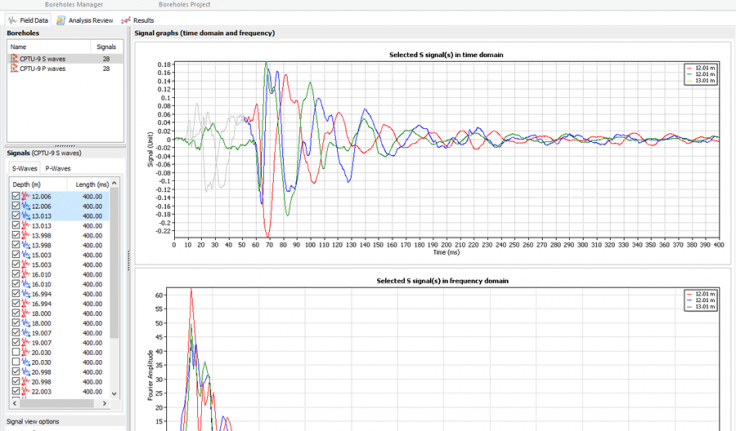The width and height of the screenshot is (736, 431).
Task: Switch to the P-Waves tab
Action: pos(58,169)
